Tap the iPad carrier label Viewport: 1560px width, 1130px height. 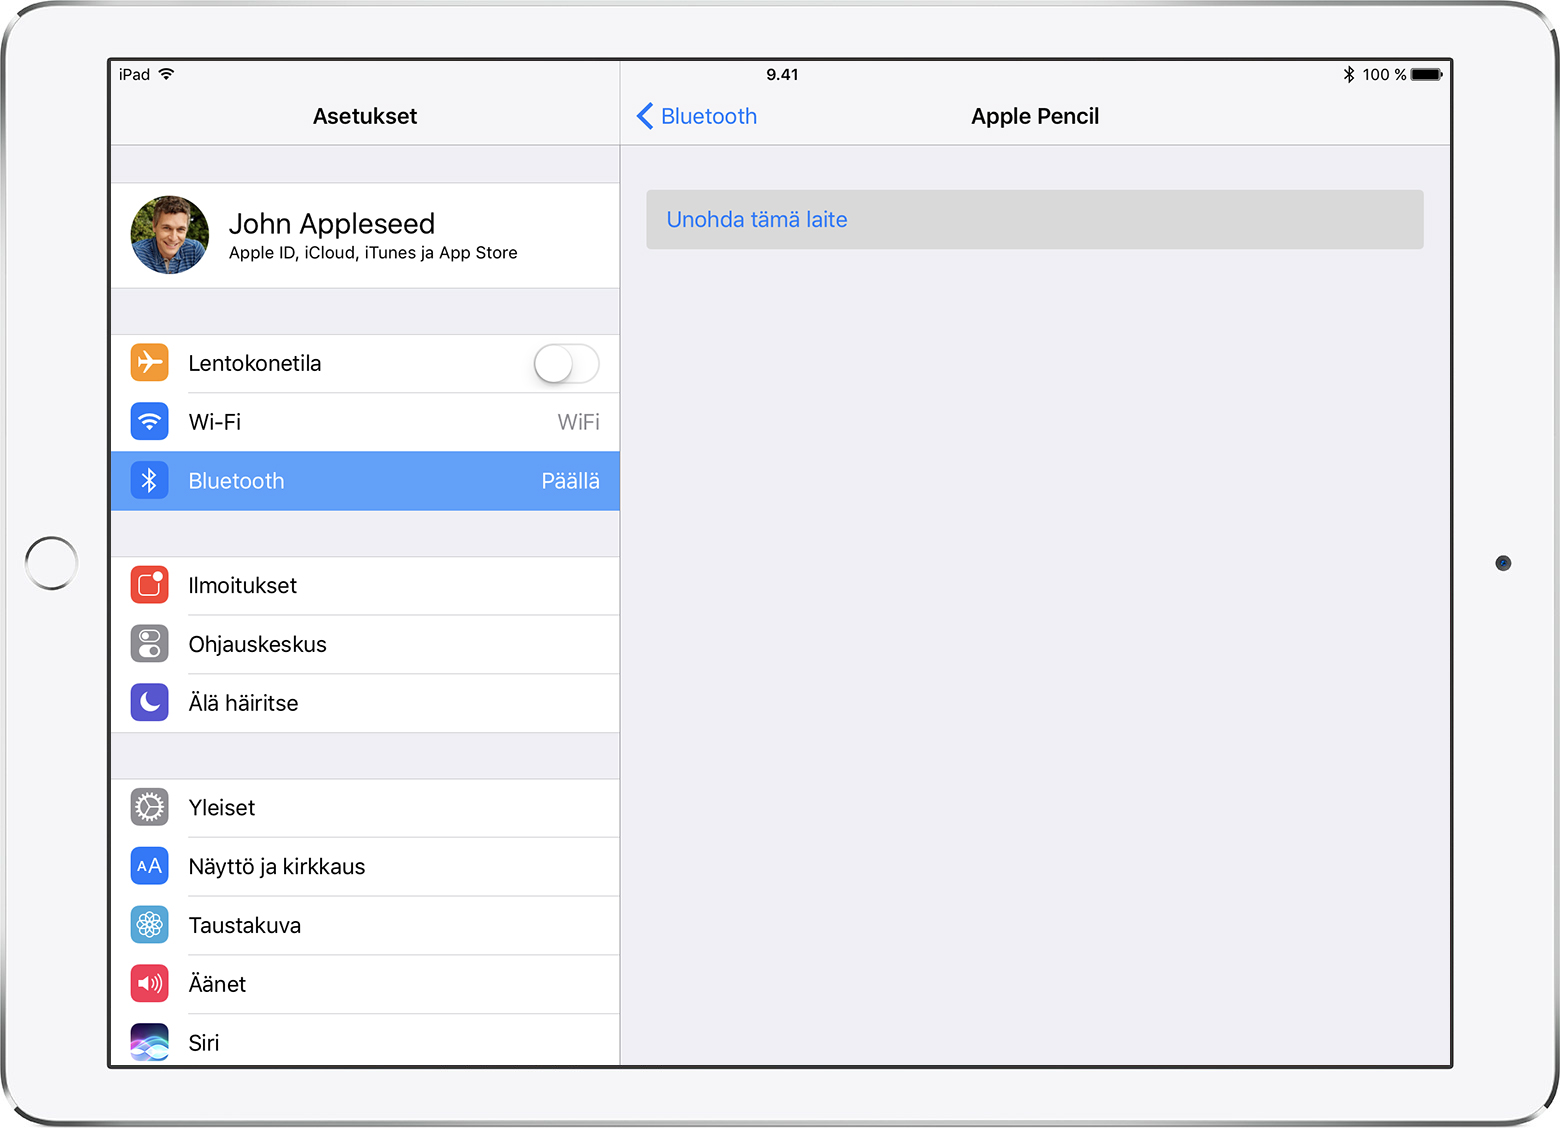(x=134, y=74)
